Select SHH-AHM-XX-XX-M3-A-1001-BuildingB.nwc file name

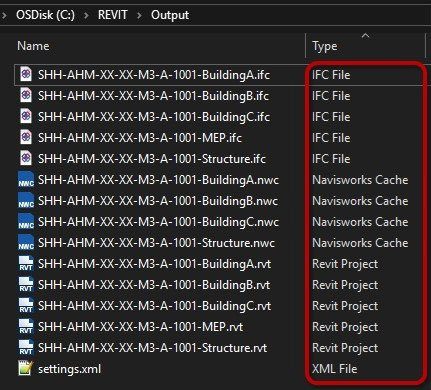coord(158,201)
